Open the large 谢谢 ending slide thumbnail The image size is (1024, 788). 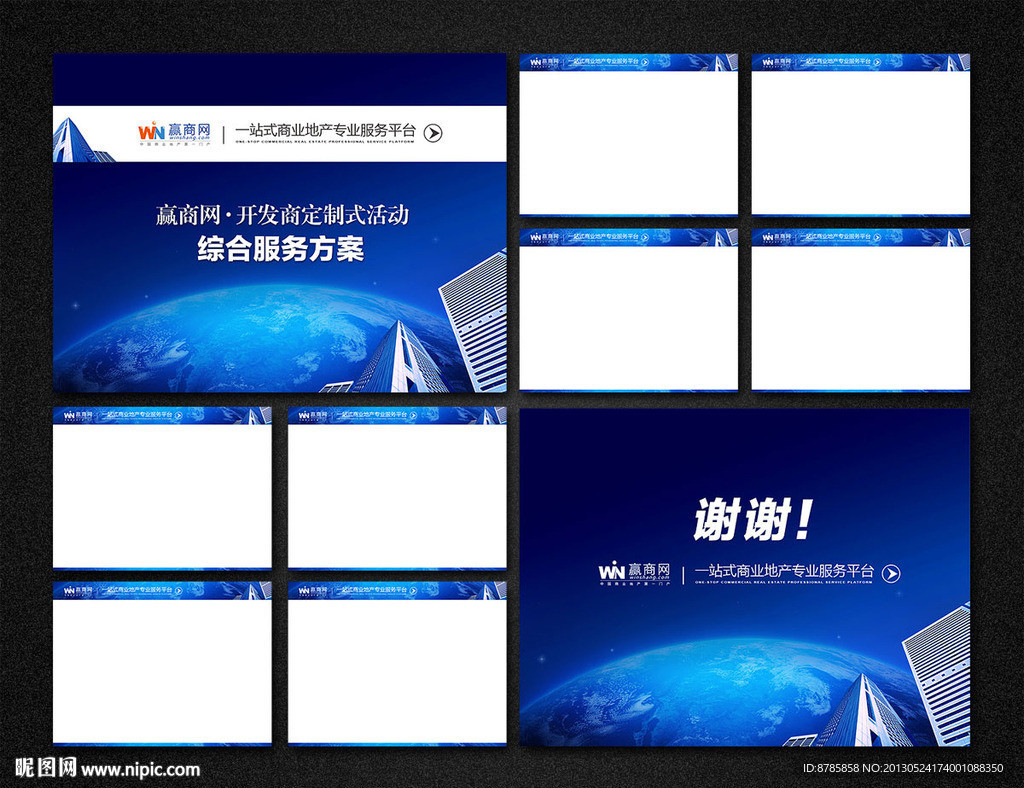[x=744, y=577]
